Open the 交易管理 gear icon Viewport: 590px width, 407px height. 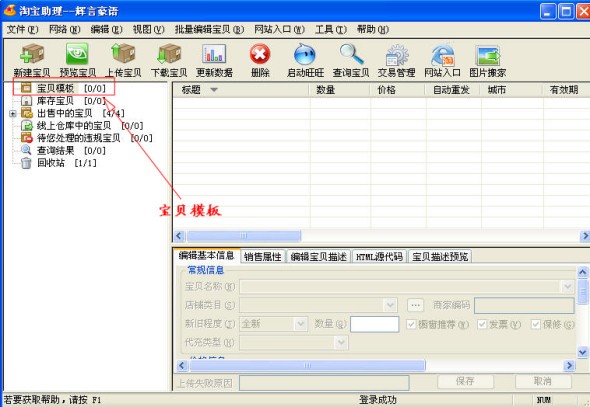coord(397,55)
